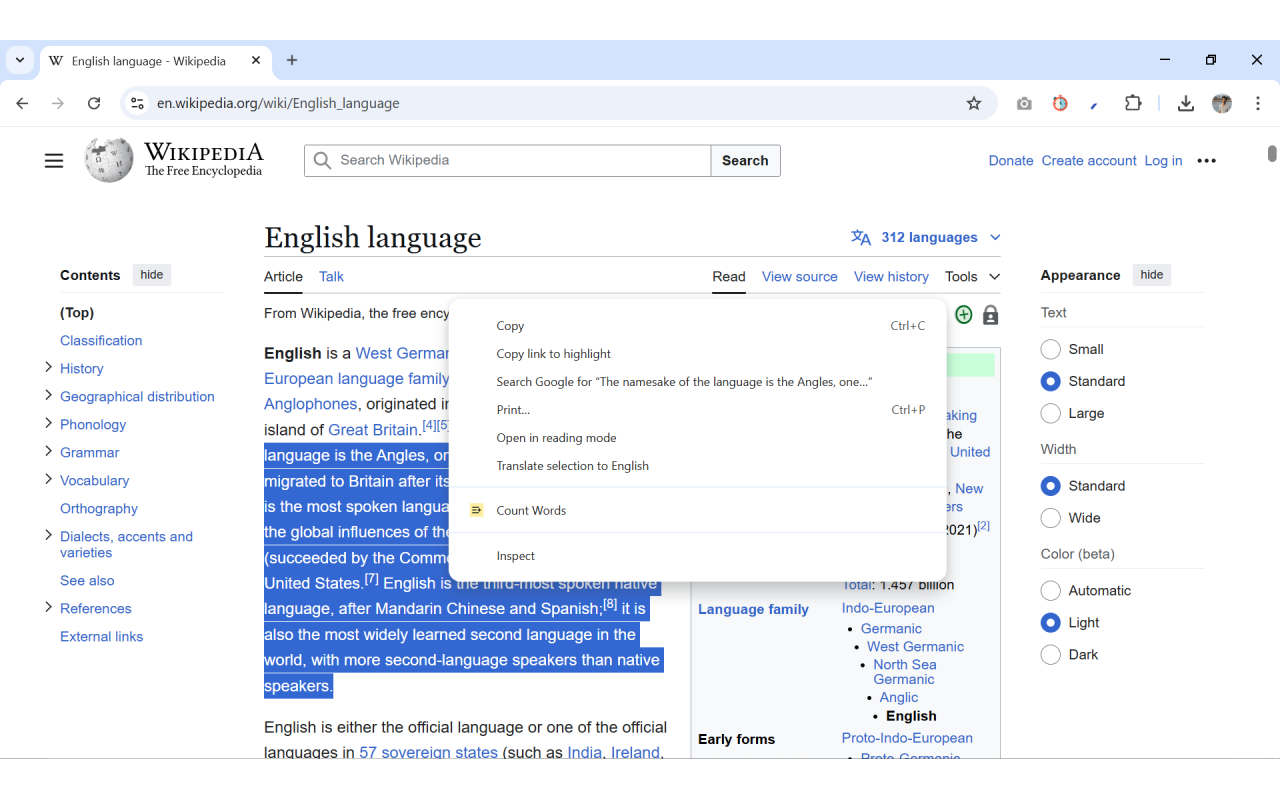This screenshot has height=800, width=1280.
Task: Reload the page icon
Action: point(94,103)
